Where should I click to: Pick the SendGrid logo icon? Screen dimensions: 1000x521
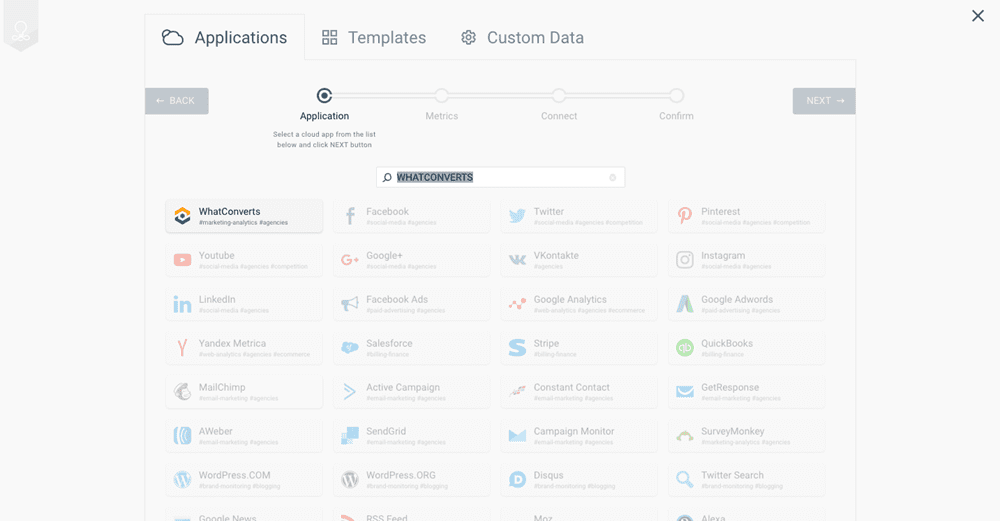350,436
